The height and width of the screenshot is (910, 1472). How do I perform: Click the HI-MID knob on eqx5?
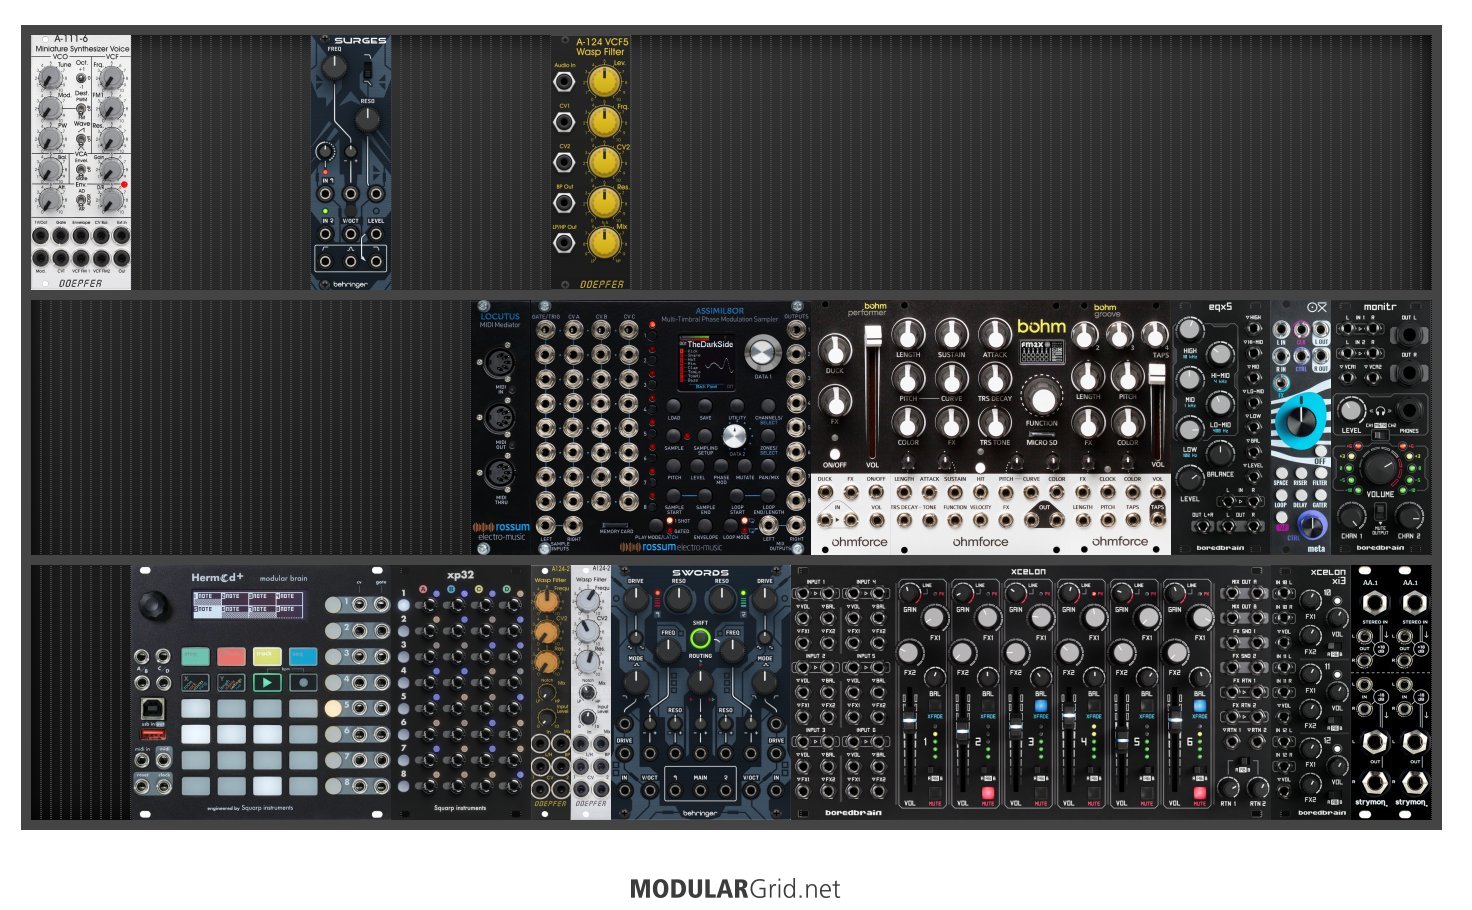tap(1220, 354)
